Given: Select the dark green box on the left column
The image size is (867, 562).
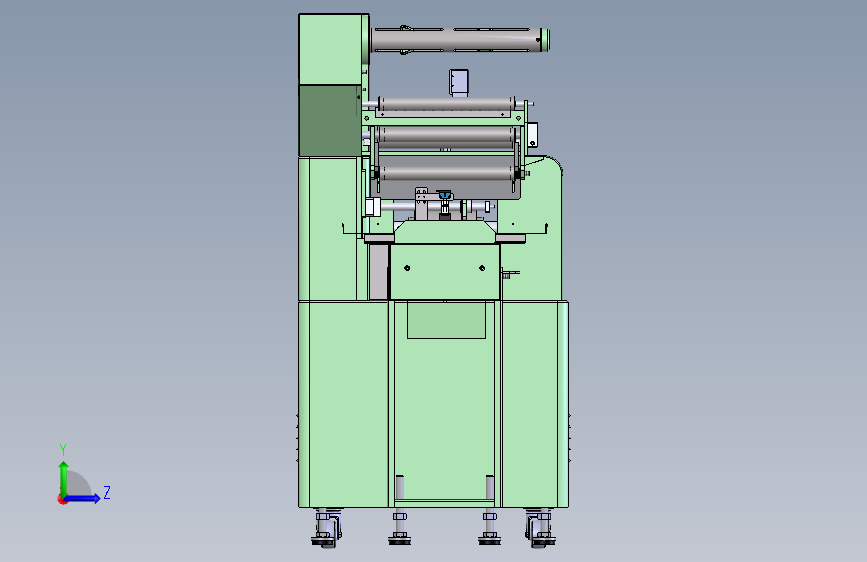Looking at the screenshot, I should (330, 121).
